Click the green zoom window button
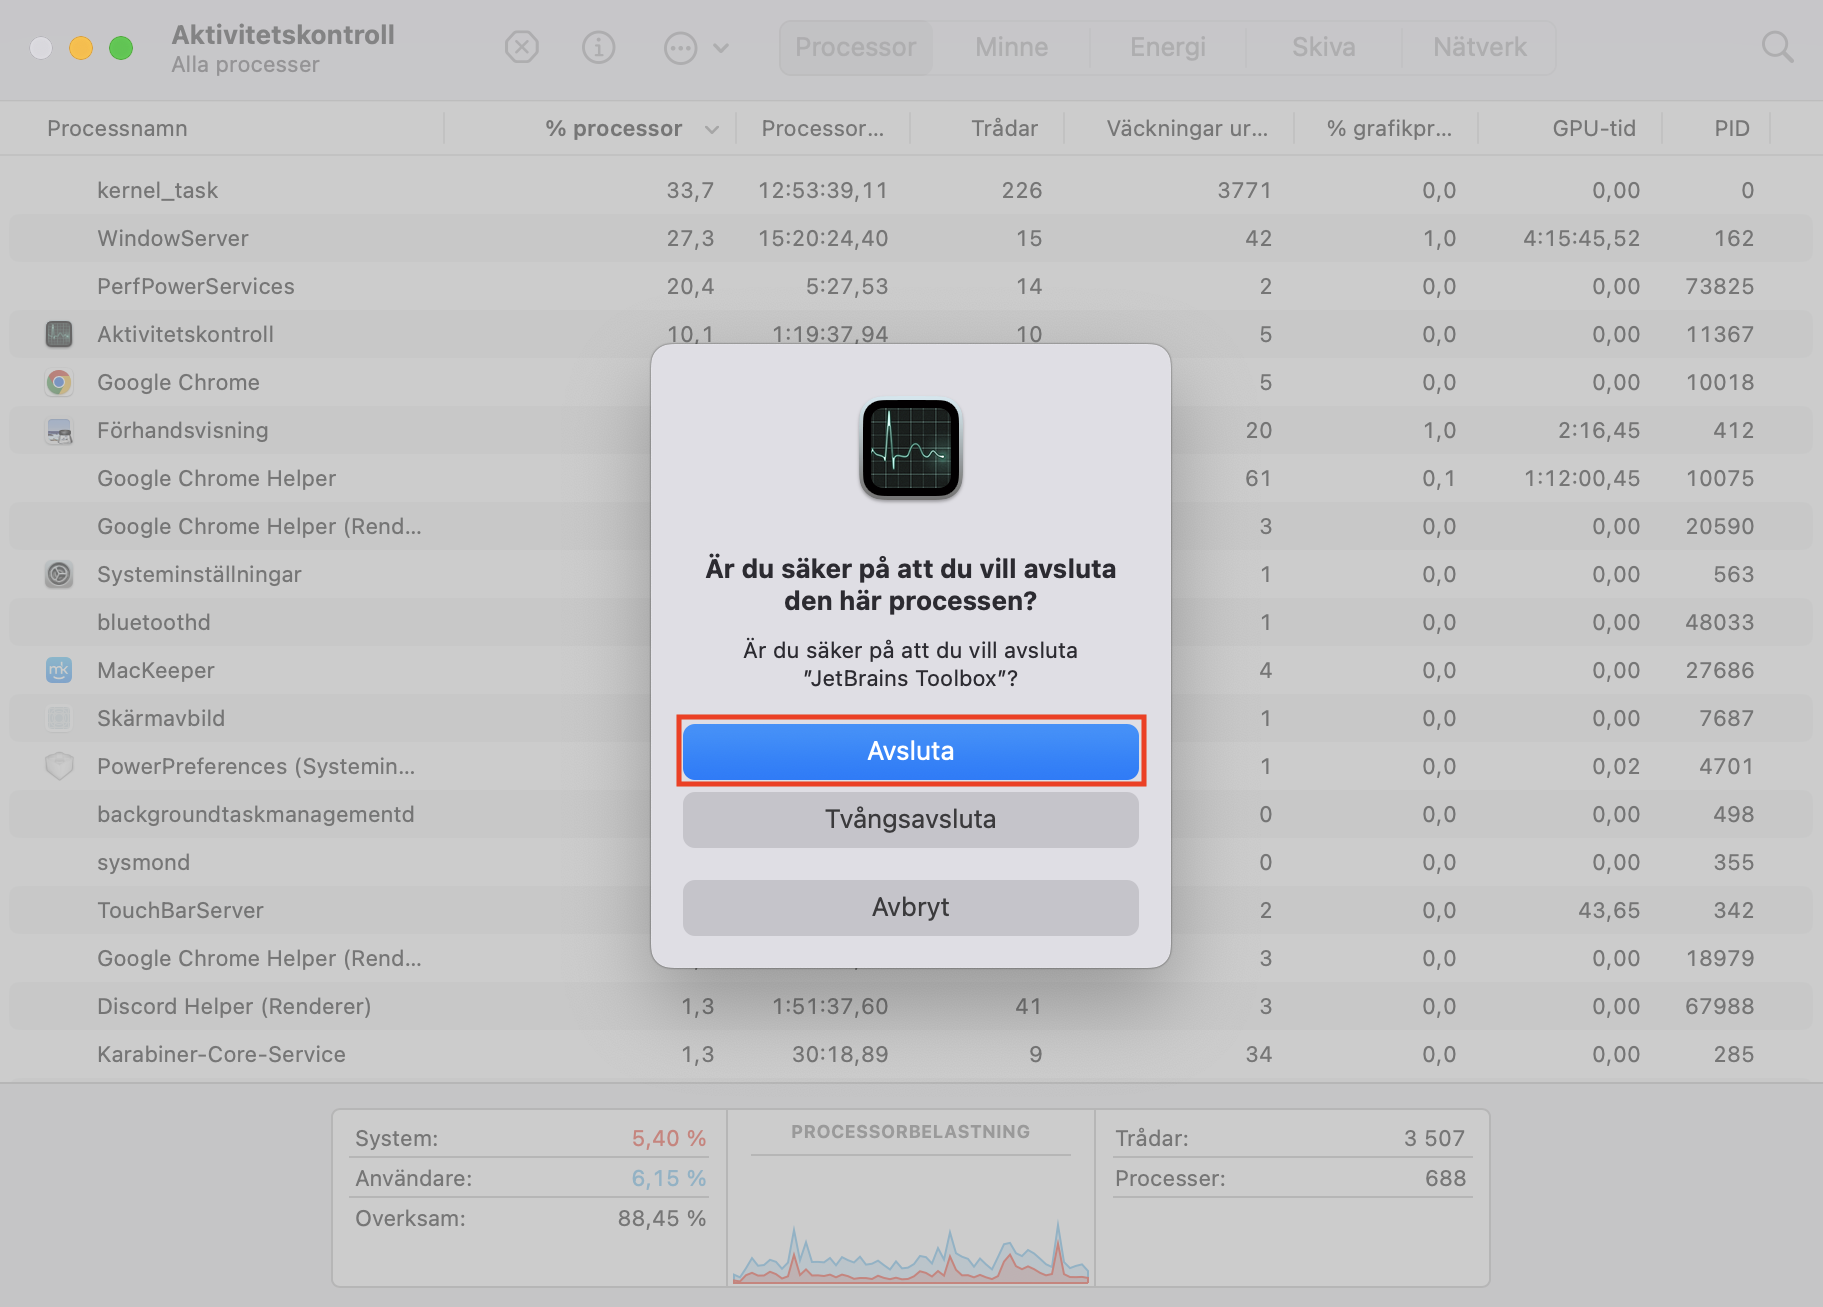 pos(121,48)
